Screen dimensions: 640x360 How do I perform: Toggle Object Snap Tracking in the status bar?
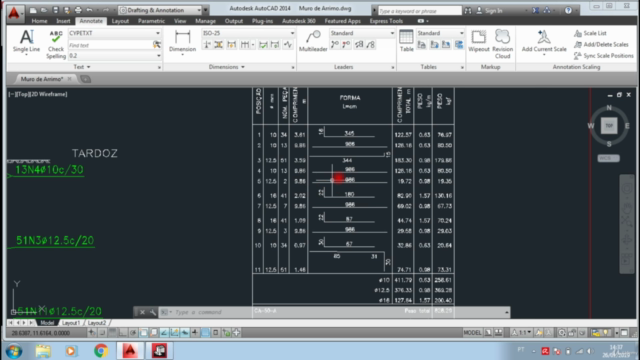tap(164, 333)
